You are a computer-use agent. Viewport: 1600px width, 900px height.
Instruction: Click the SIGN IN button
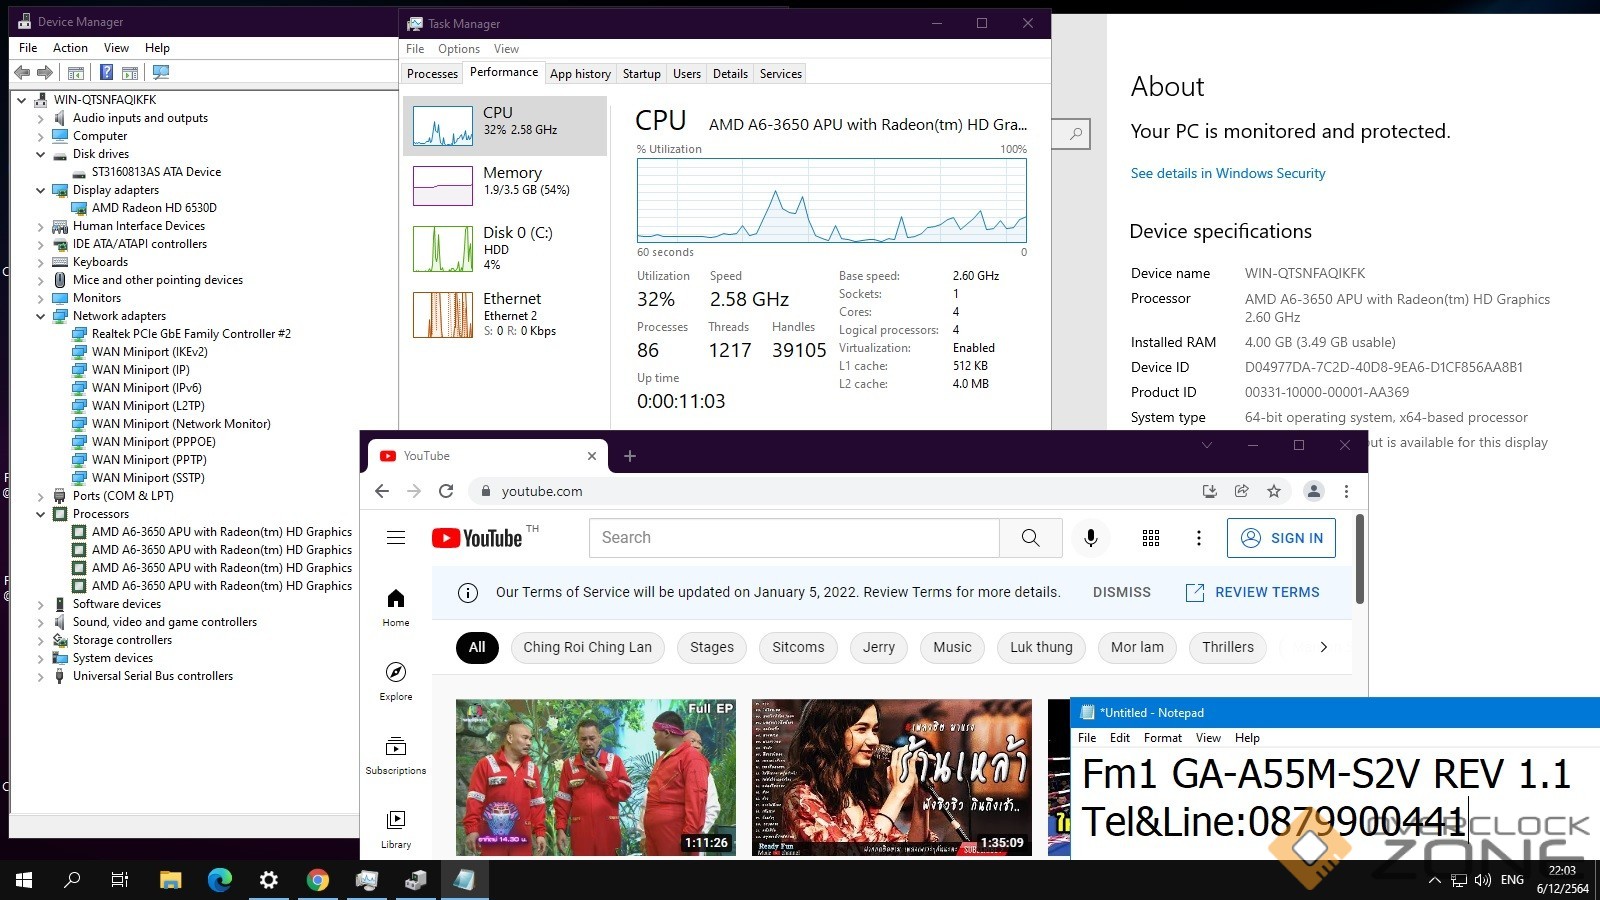pyautogui.click(x=1282, y=538)
